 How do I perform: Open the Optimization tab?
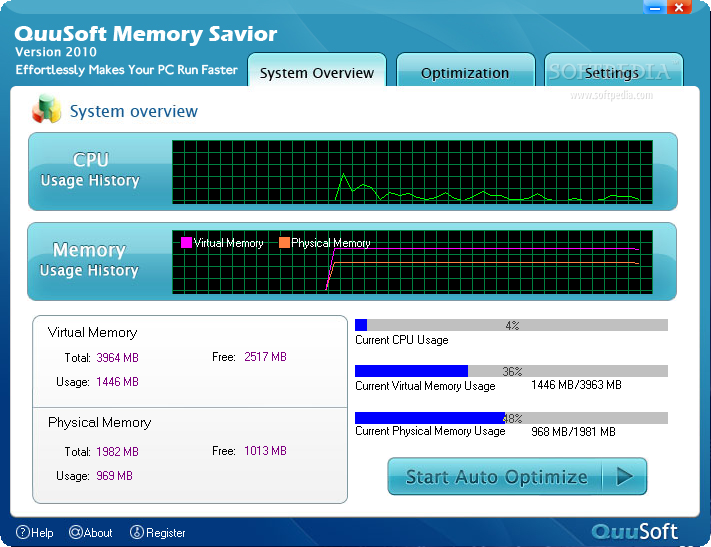(x=465, y=70)
